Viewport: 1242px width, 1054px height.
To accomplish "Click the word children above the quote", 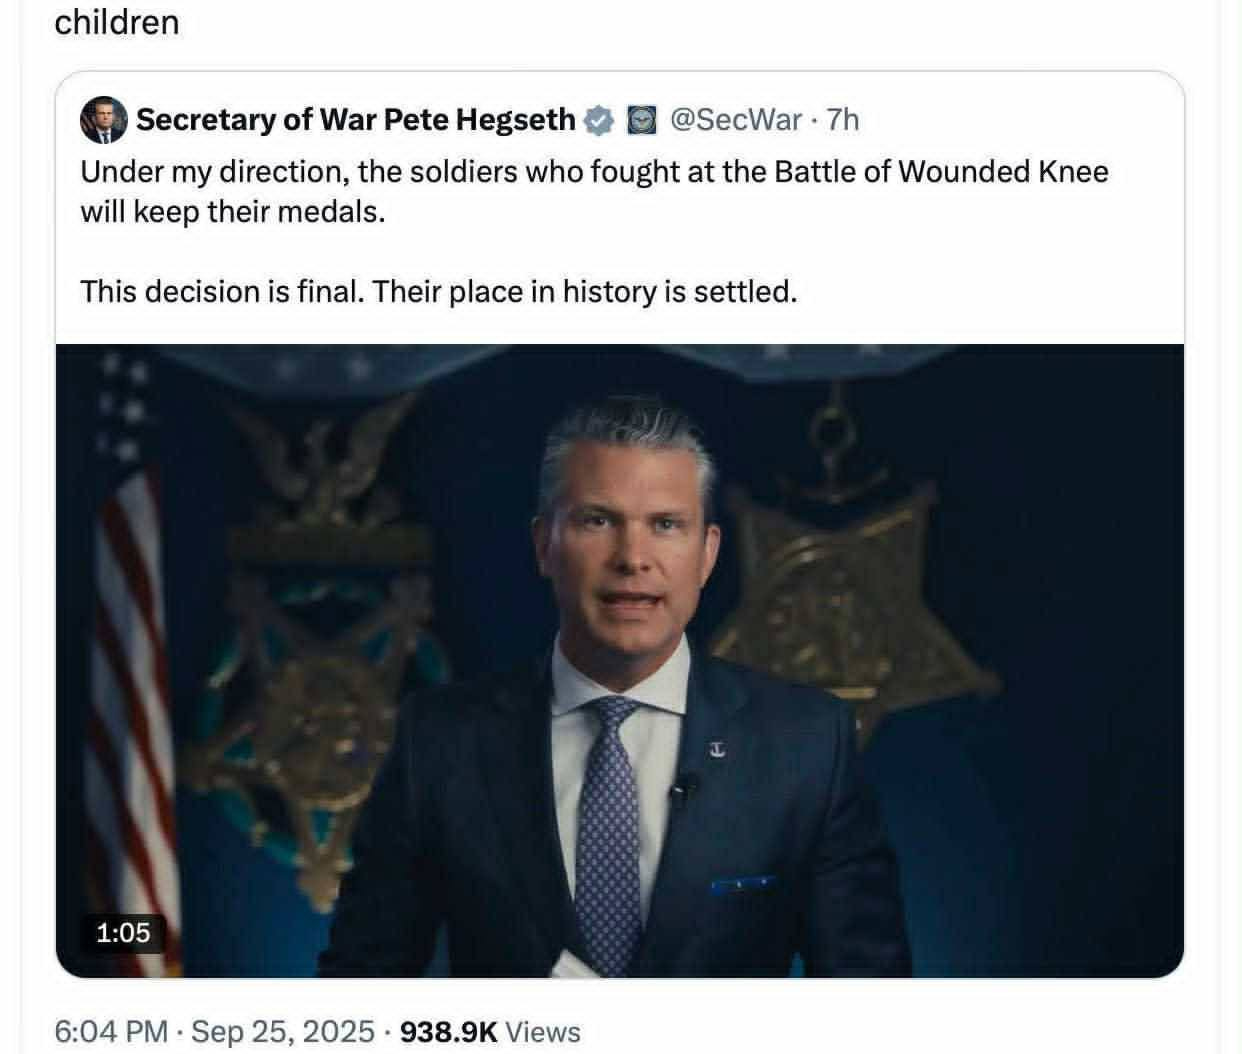I will pos(117,22).
